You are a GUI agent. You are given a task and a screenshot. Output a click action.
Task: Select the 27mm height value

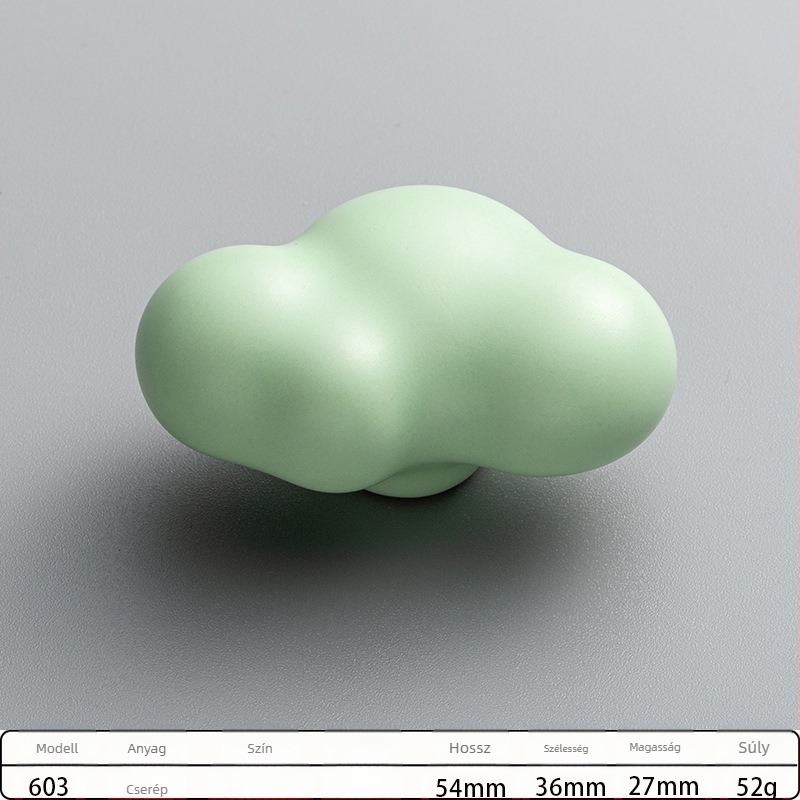click(x=663, y=787)
